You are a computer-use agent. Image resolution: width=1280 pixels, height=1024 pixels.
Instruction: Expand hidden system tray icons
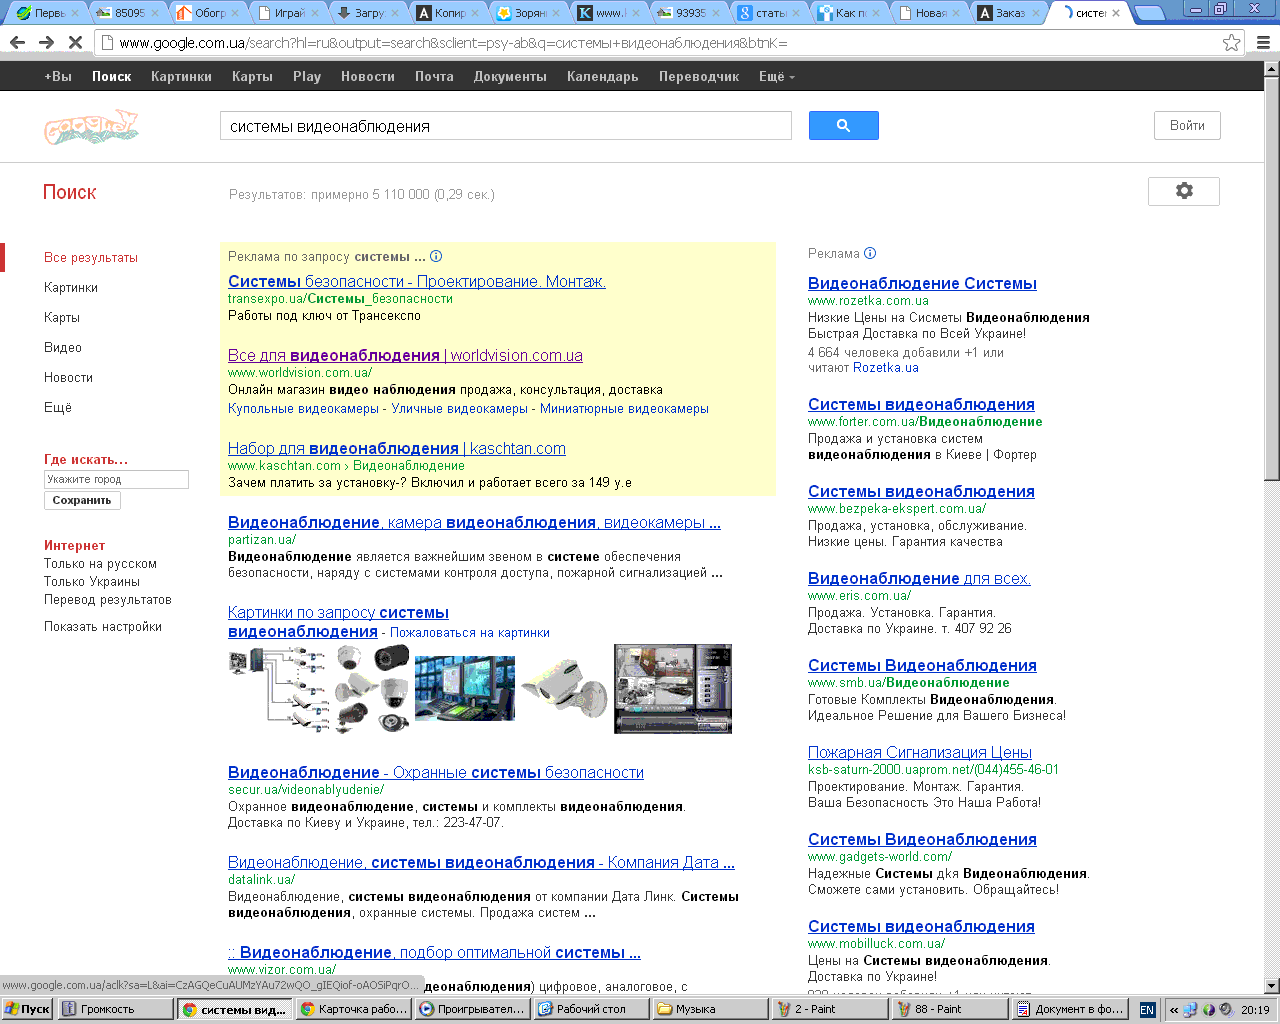tap(1174, 1010)
